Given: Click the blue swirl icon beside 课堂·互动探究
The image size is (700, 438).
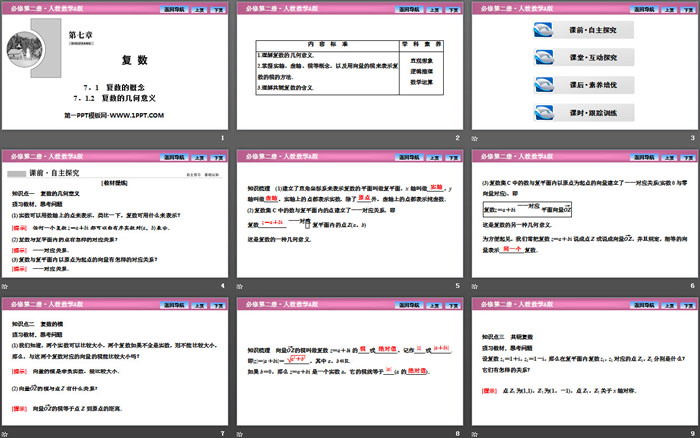Looking at the screenshot, I should pos(544,58).
